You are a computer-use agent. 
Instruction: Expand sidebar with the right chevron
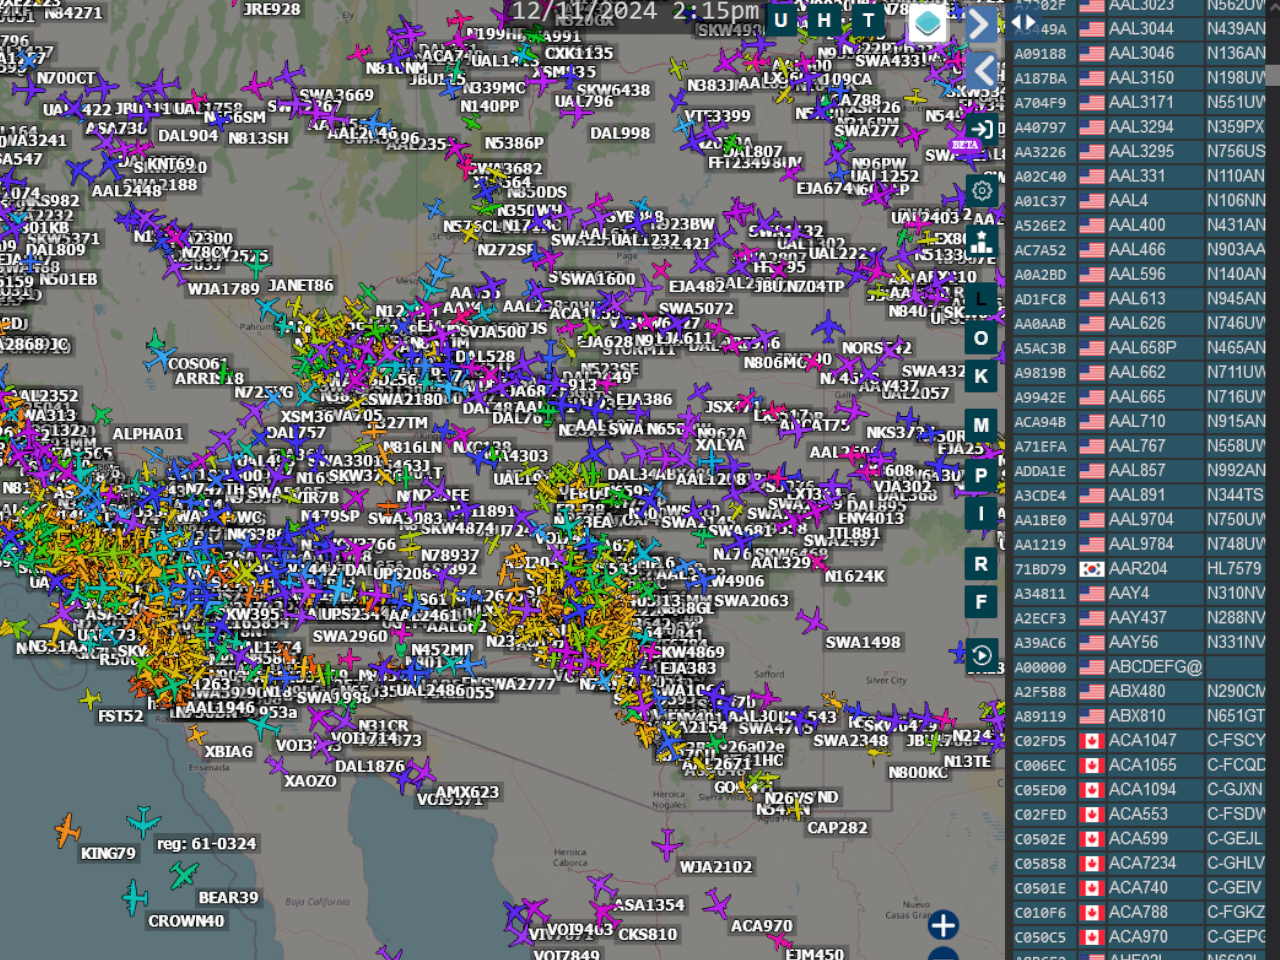pyautogui.click(x=982, y=24)
